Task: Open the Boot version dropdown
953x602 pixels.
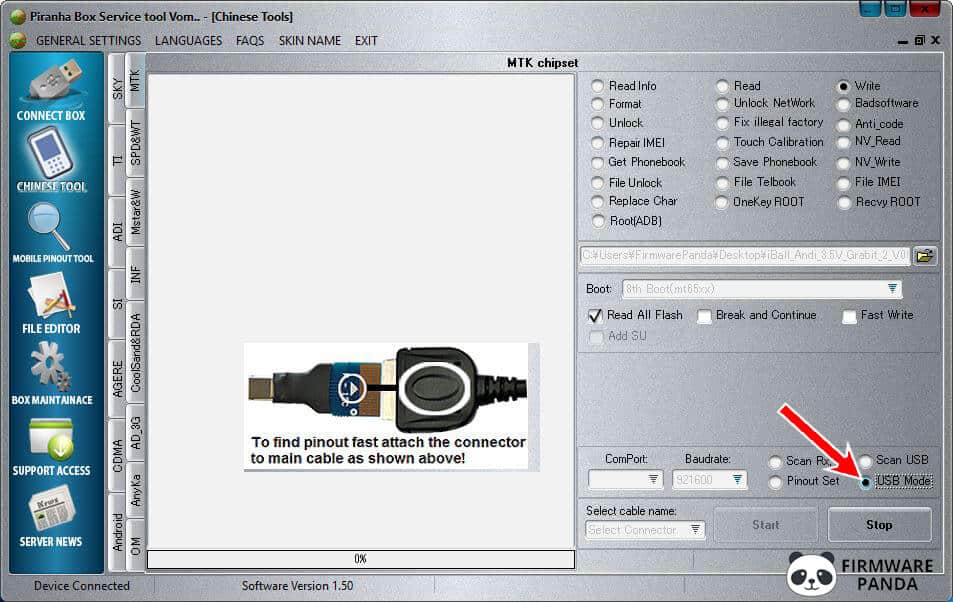Action: pyautogui.click(x=890, y=288)
